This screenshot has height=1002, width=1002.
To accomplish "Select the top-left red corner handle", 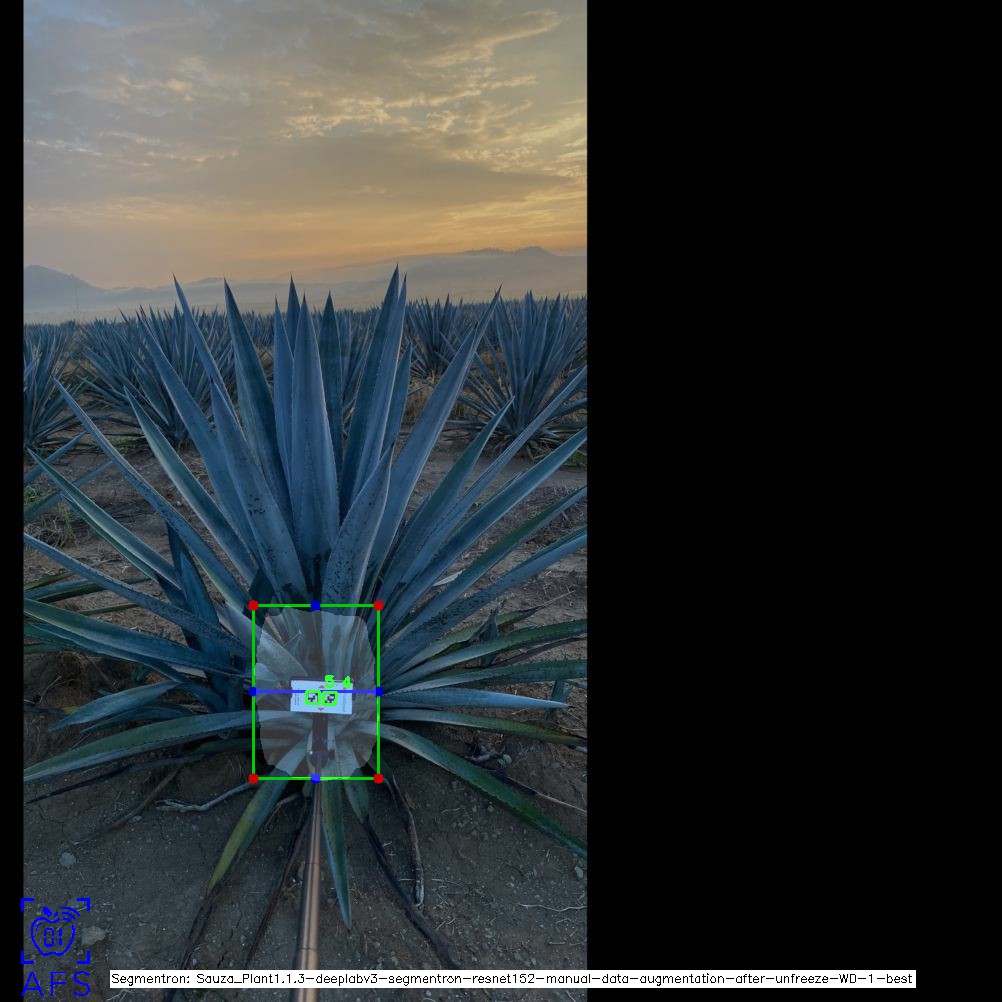I will (253, 605).
